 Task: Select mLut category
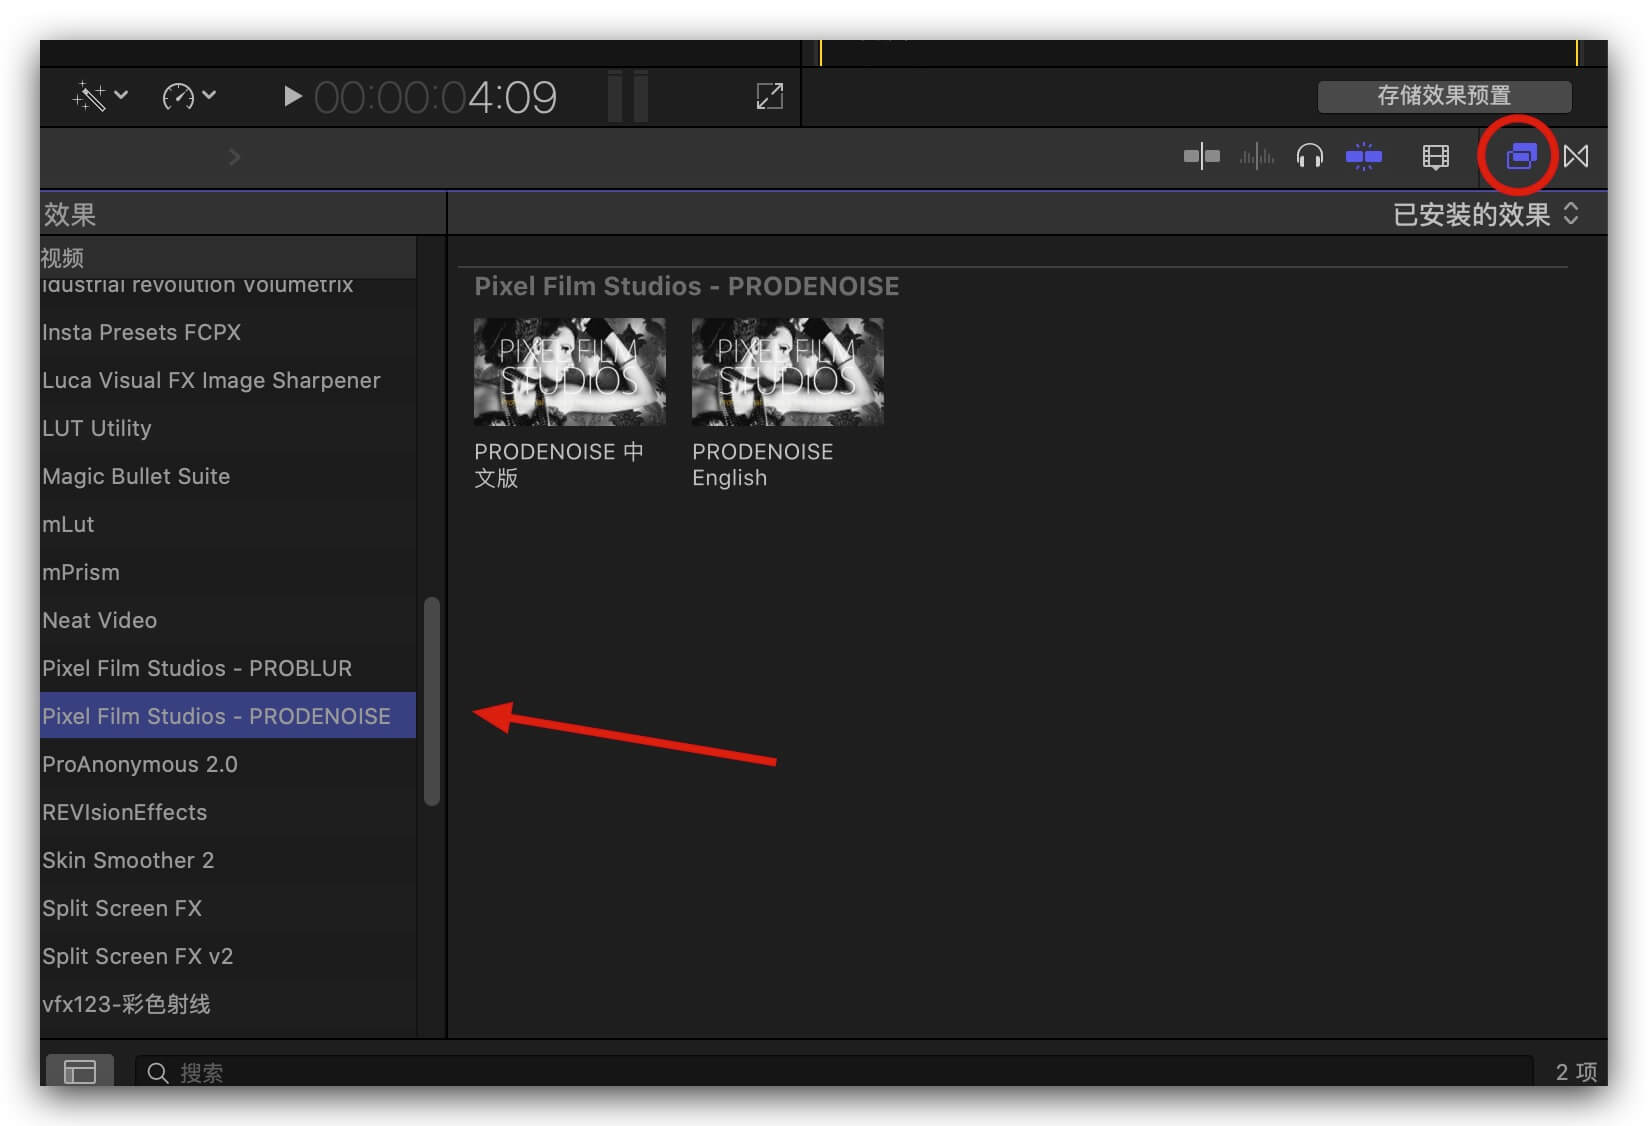click(x=228, y=524)
